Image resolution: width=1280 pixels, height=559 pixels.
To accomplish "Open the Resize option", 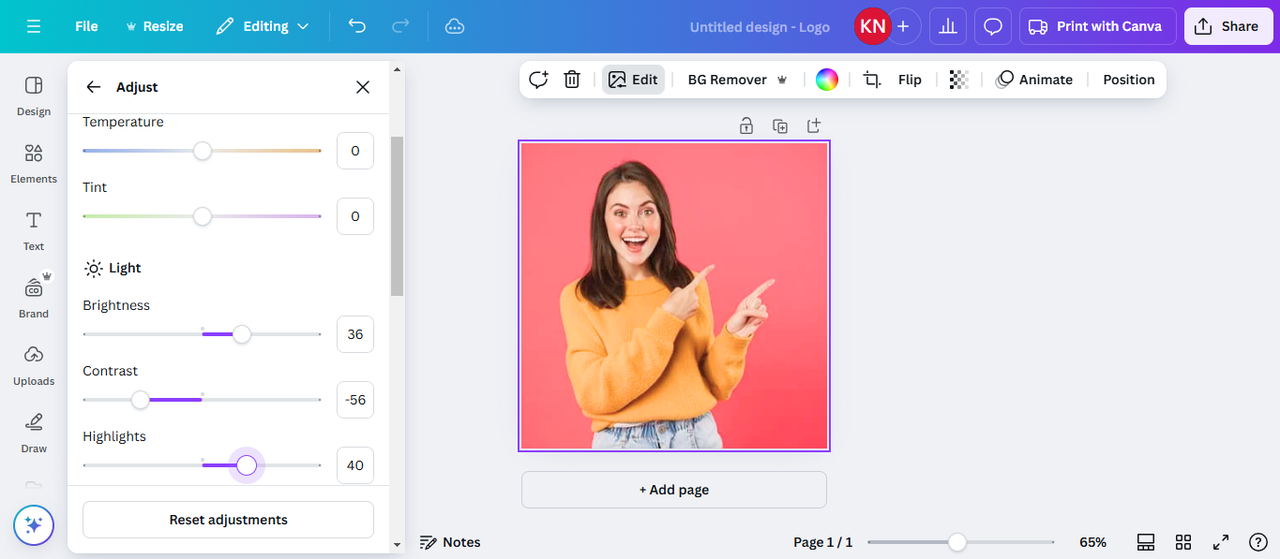I will click(154, 26).
